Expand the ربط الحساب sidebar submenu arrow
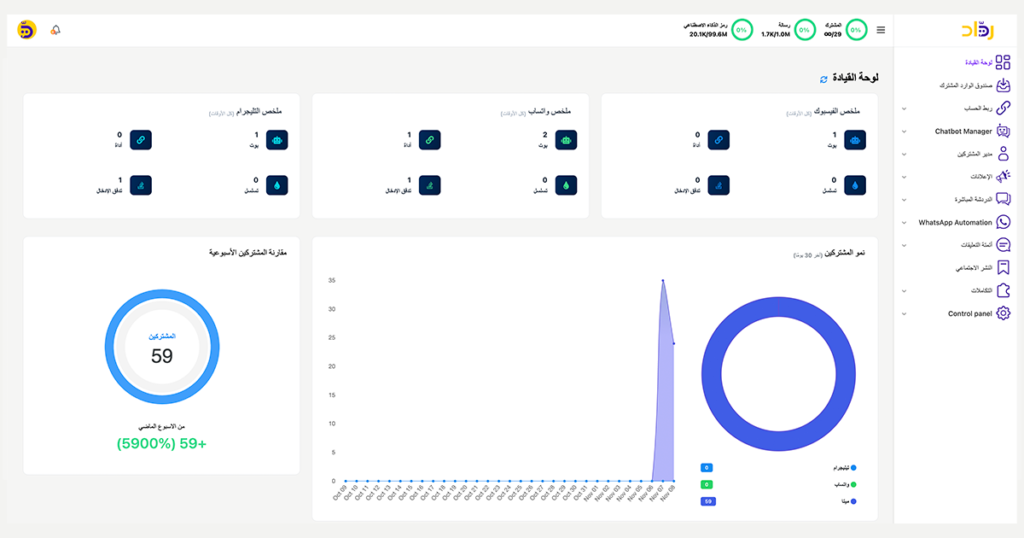The height and width of the screenshot is (538, 1024). (904, 109)
